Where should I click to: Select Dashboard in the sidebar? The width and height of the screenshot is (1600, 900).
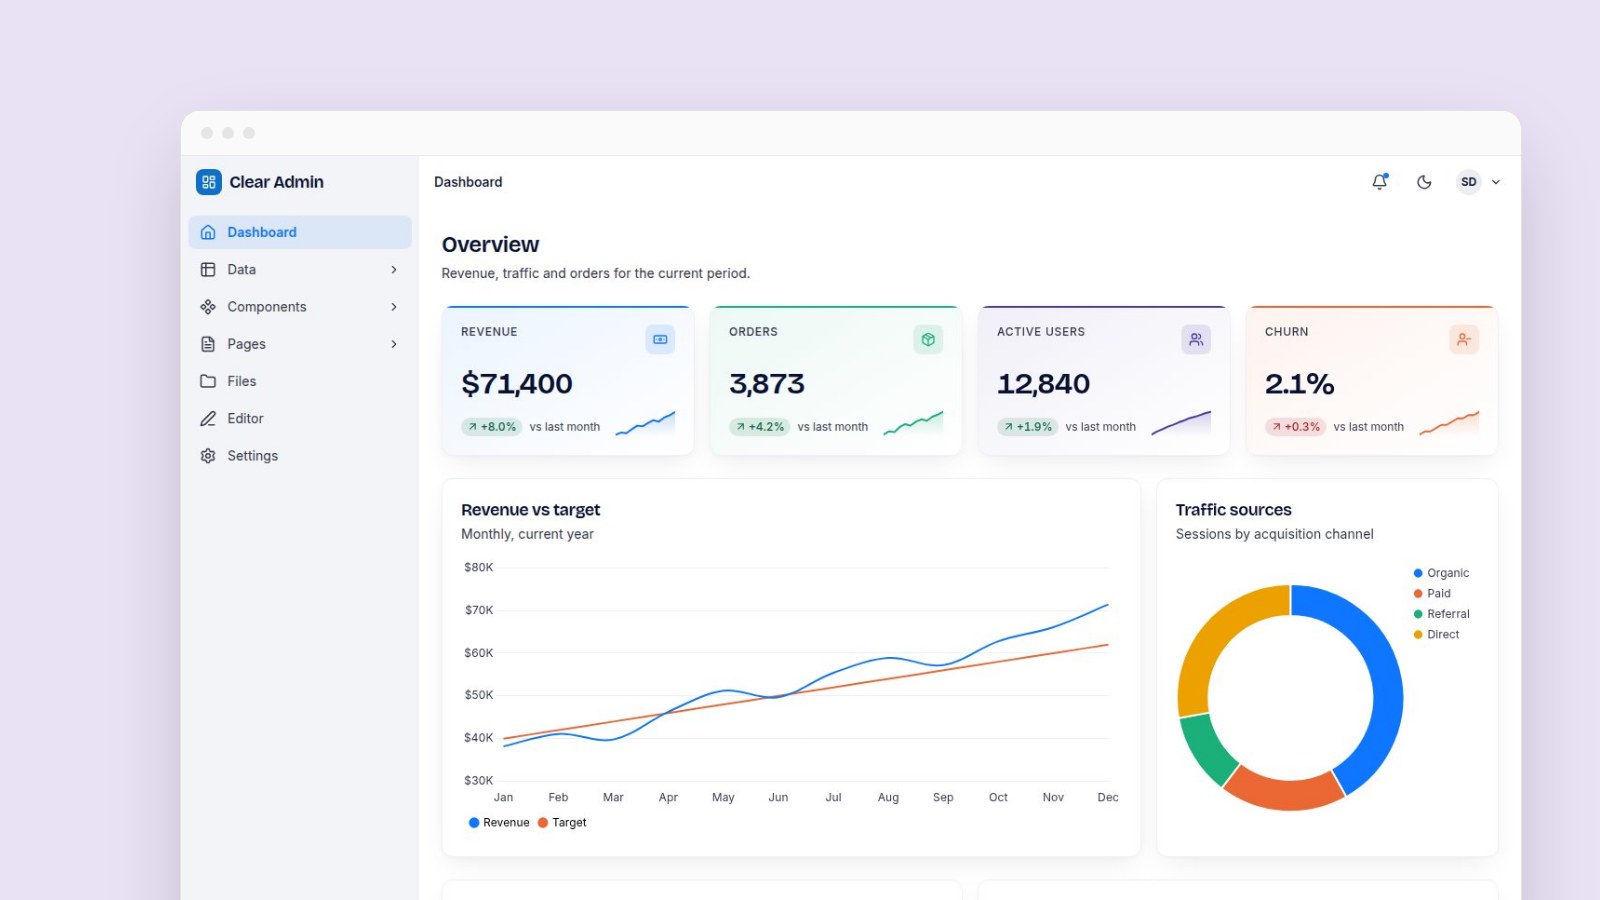coord(300,232)
